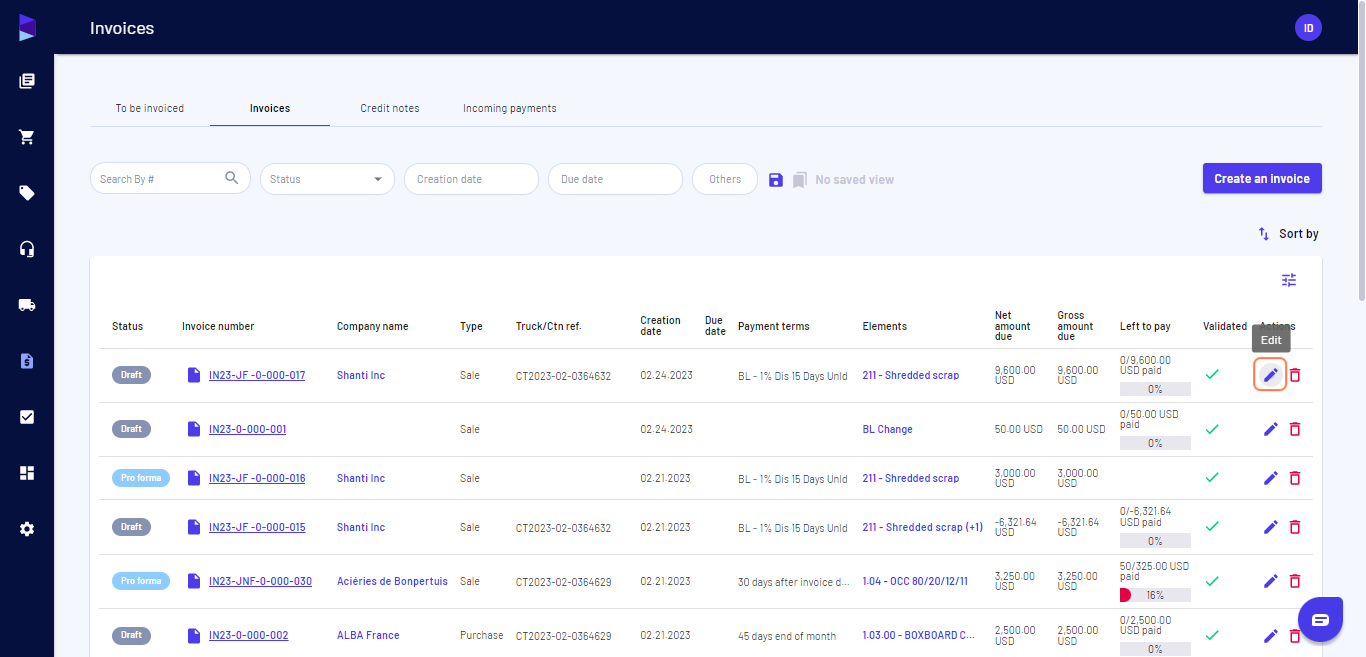Delete invoice IN23-JNF-0-000-030
1366x657 pixels.
pos(1295,581)
